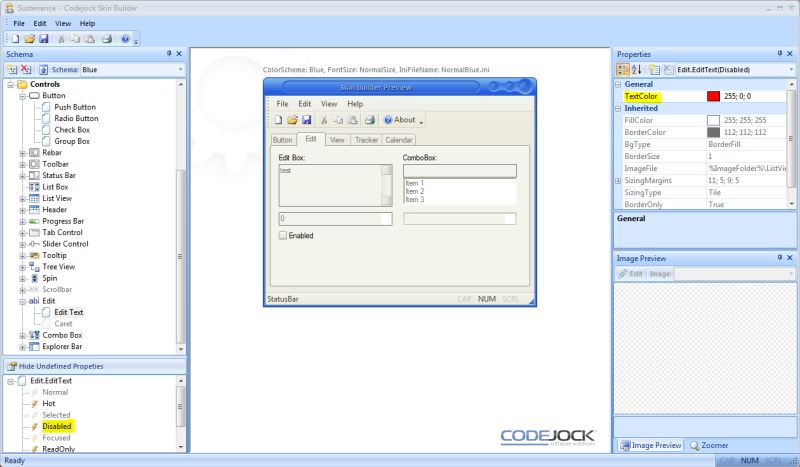This screenshot has width=800, height=467.
Task: Select the ReadOnly state in tree
Action: [x=59, y=449]
